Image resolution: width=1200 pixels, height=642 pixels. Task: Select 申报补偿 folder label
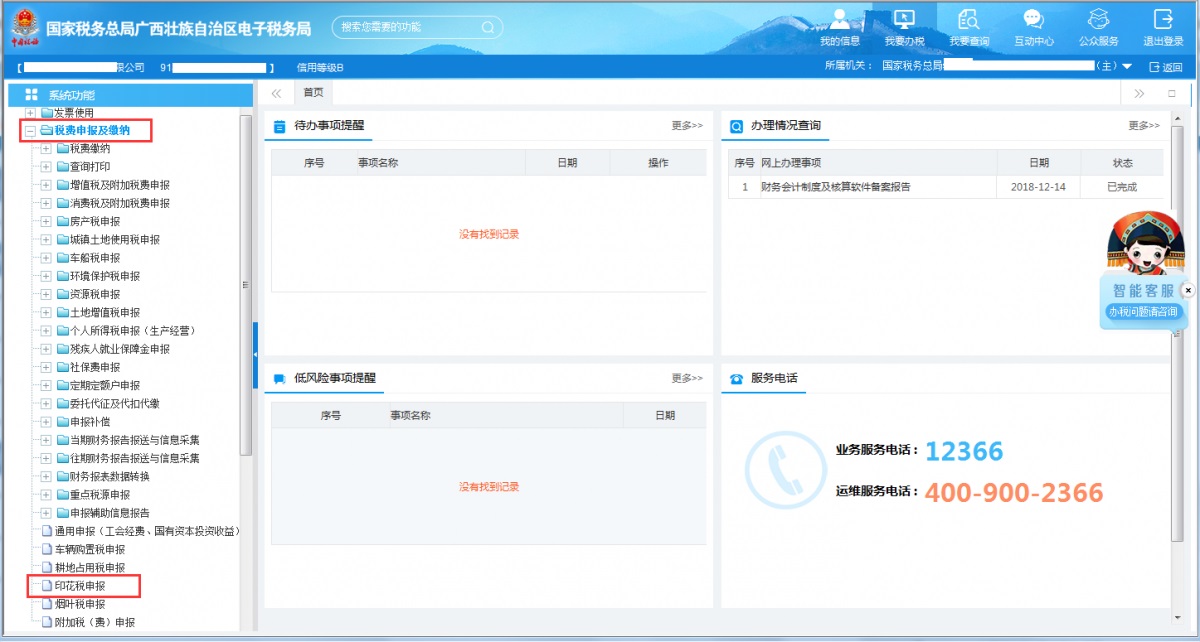pos(90,422)
